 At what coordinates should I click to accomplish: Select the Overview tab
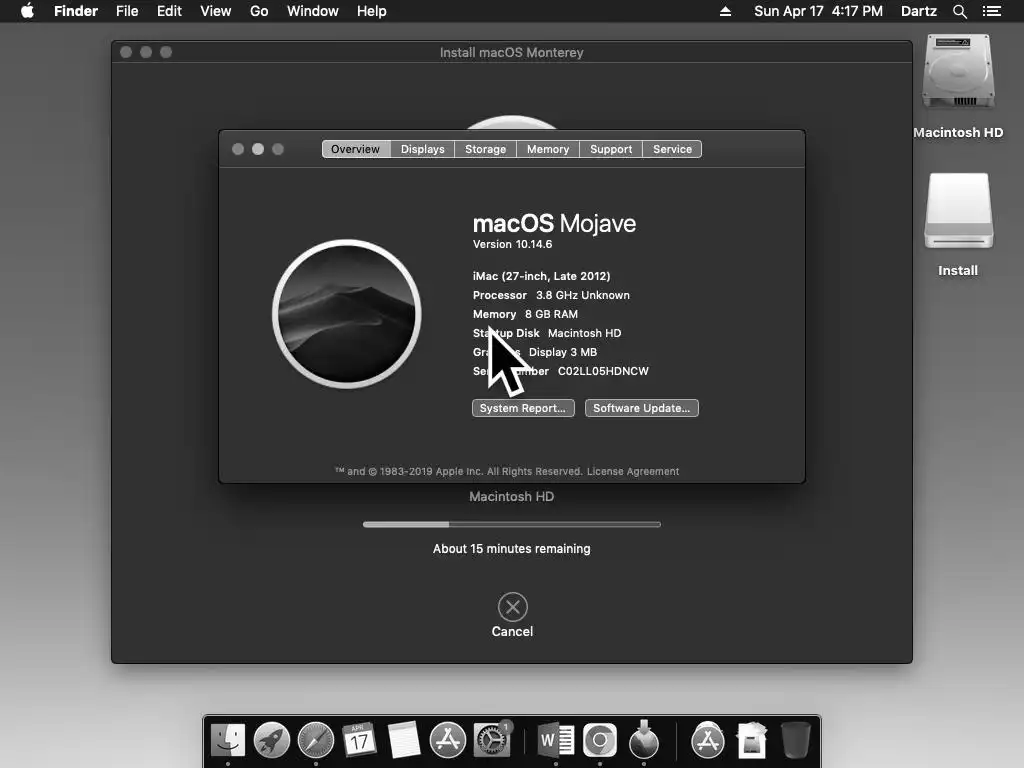pyautogui.click(x=355, y=149)
